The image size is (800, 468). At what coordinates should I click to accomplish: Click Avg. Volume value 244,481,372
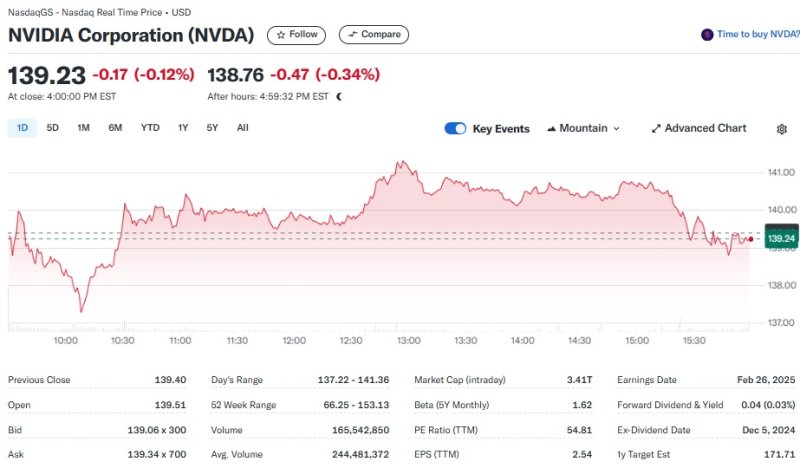coord(361,454)
